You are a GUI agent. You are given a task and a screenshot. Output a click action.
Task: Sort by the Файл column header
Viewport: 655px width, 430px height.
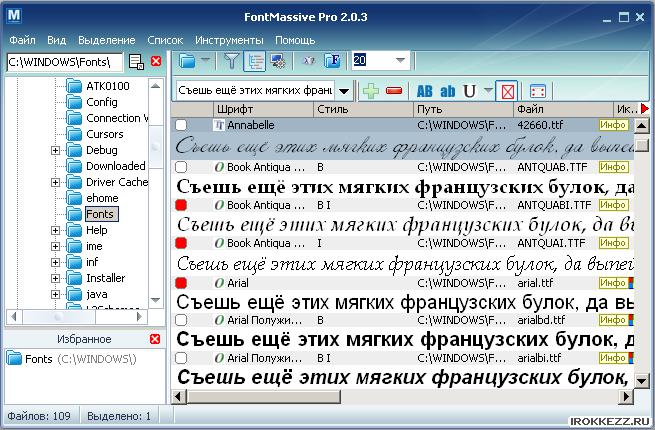pos(563,109)
